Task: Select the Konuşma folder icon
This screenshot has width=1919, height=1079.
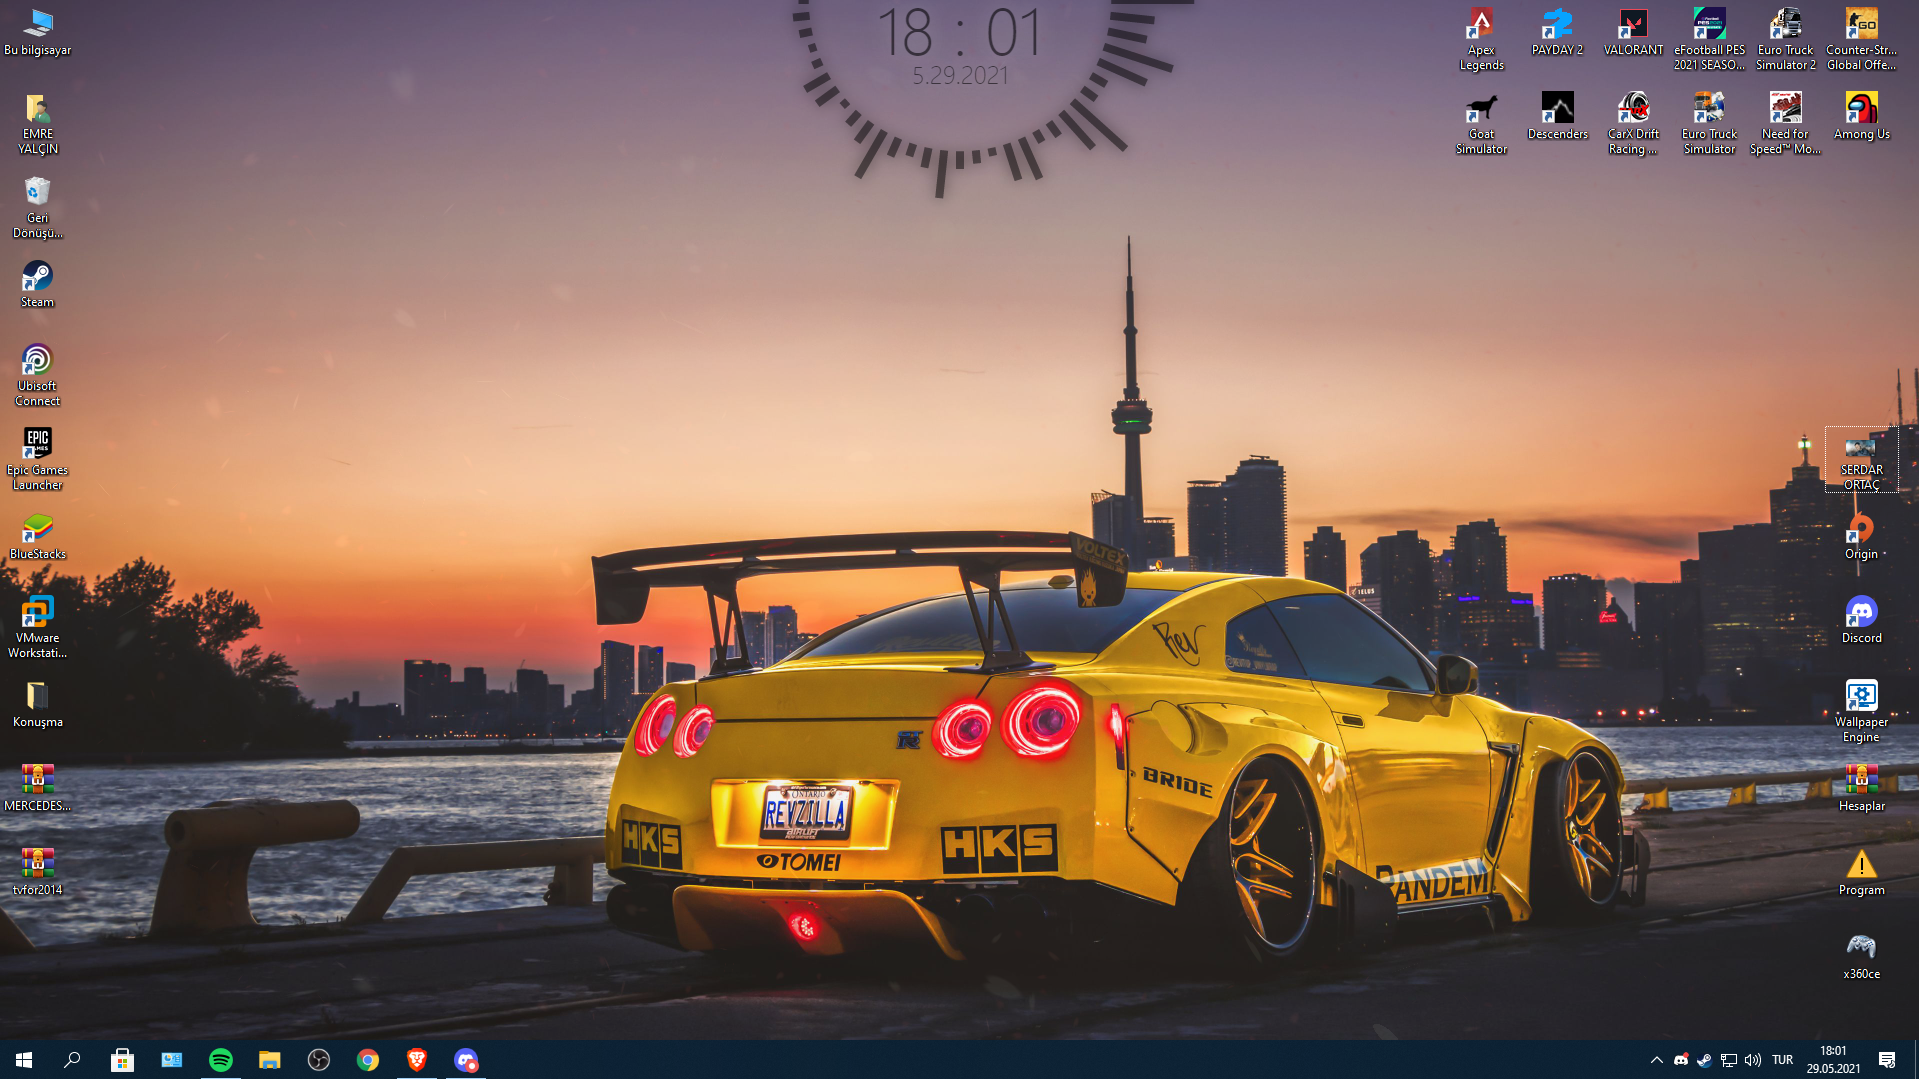Action: point(37,704)
